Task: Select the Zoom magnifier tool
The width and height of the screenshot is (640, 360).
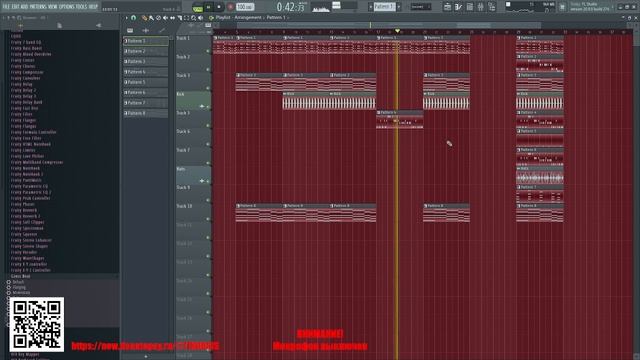Action: 193,18
